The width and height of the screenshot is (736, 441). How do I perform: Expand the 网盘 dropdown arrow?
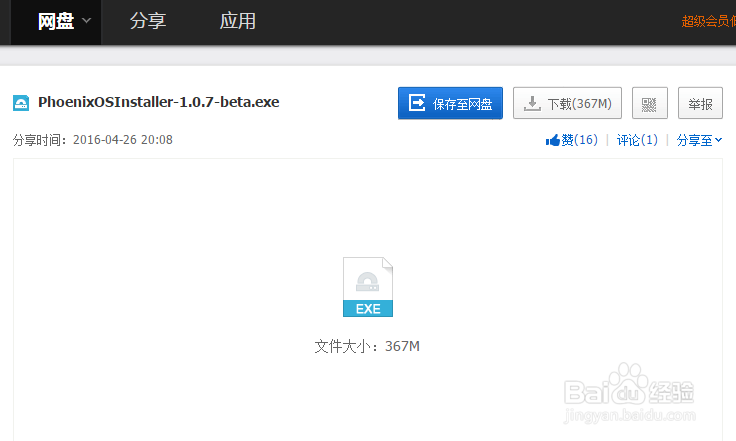point(86,21)
